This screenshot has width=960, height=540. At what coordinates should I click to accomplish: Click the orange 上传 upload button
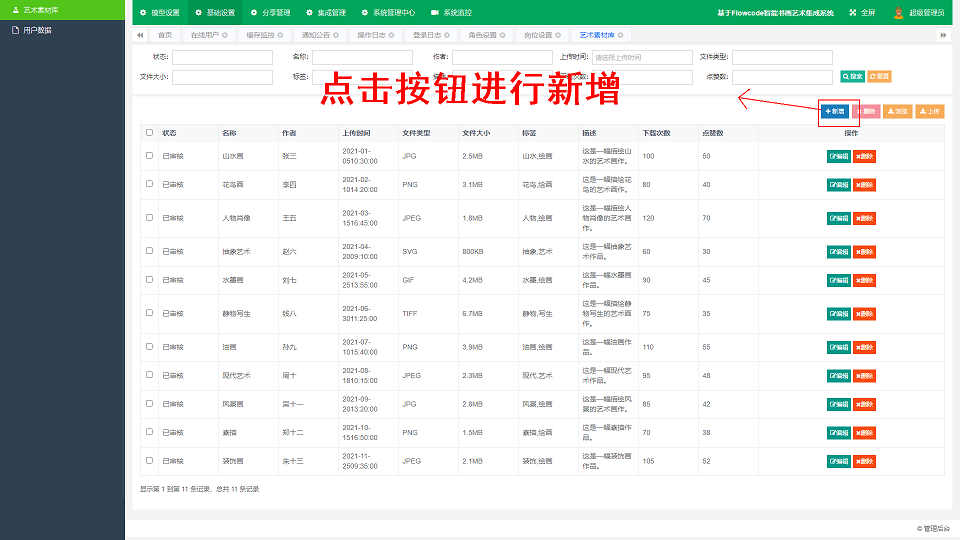coord(930,111)
